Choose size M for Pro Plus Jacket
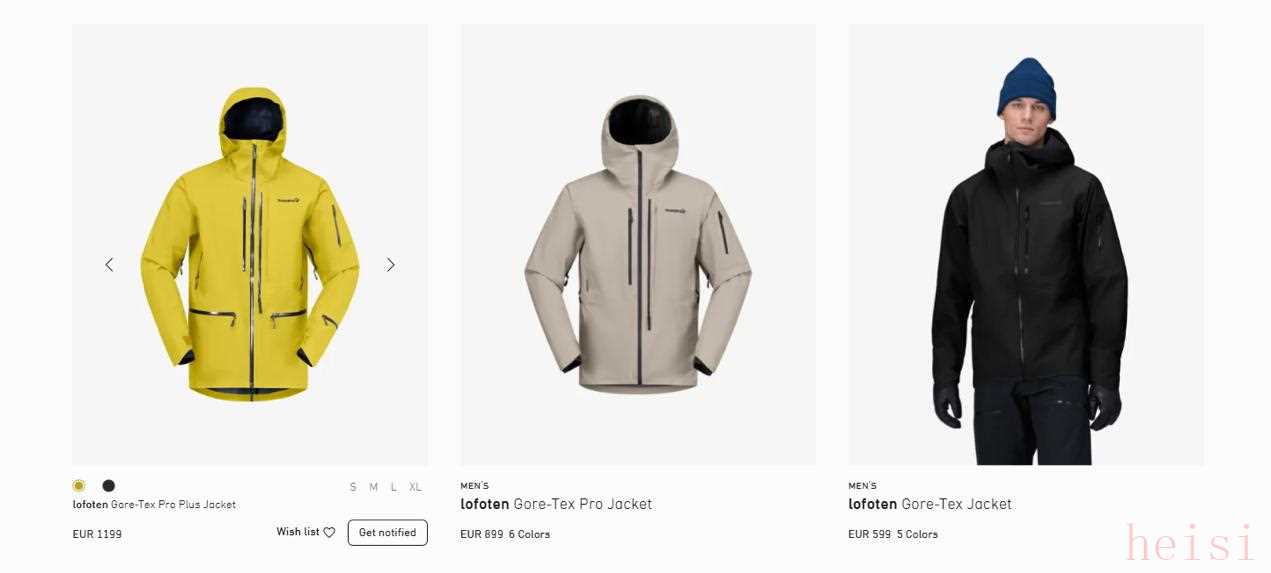 pos(373,487)
